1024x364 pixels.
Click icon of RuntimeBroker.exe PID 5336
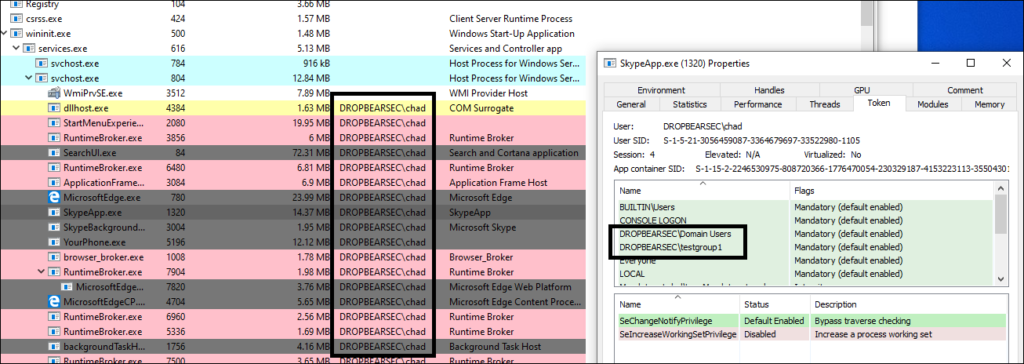54,331
